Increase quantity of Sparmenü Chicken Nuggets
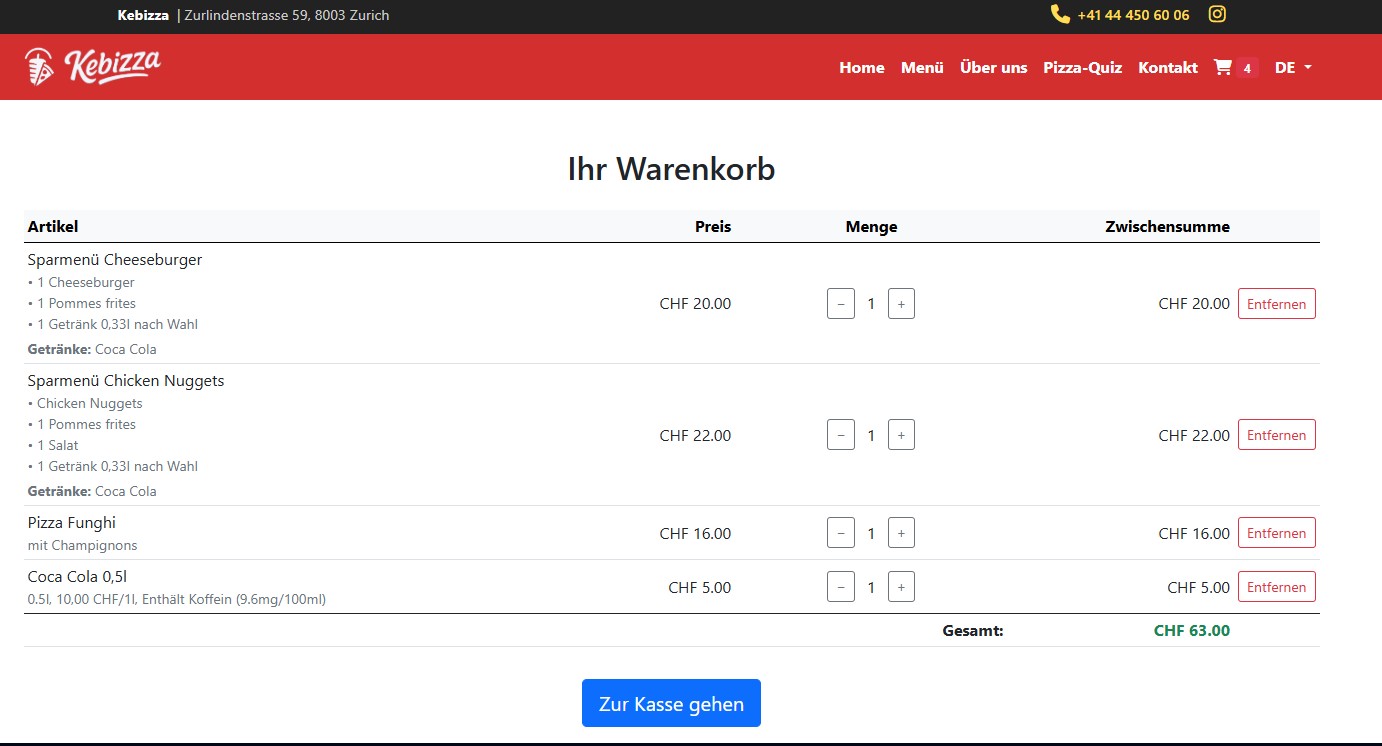Image resolution: width=1382 pixels, height=746 pixels. tap(901, 435)
